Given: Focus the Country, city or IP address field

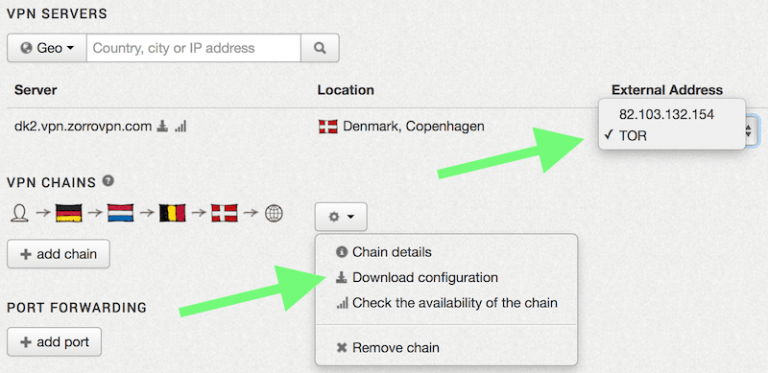Looking at the screenshot, I should (x=193, y=48).
